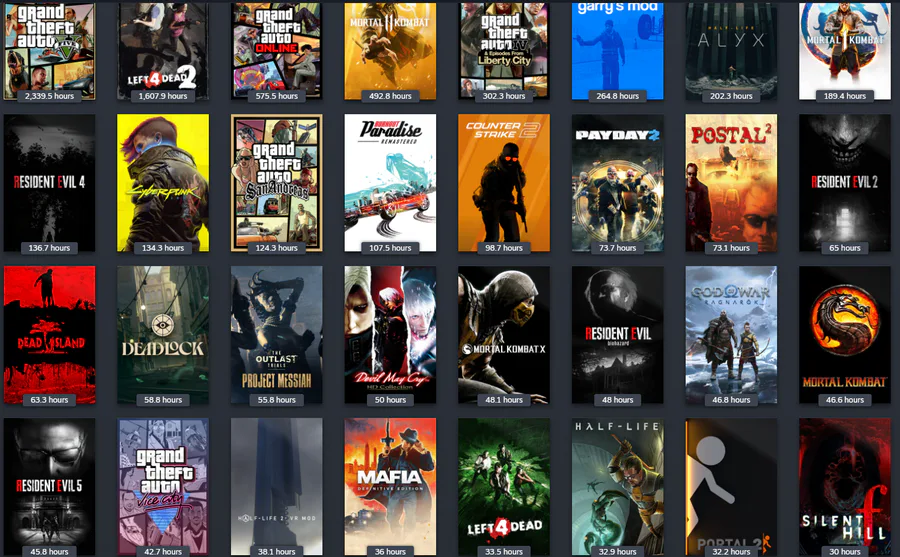Open the green Left 4 Dead cover
900x557 pixels.
tap(504, 487)
